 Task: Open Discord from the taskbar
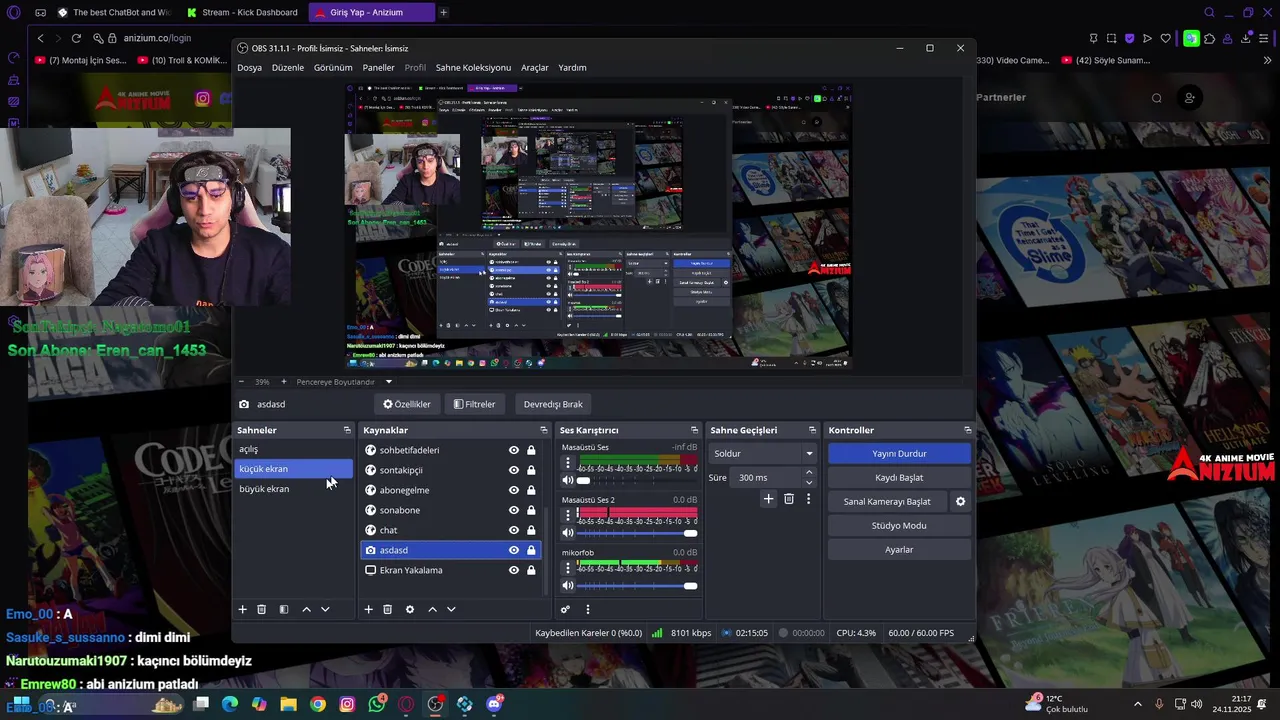coord(494,704)
